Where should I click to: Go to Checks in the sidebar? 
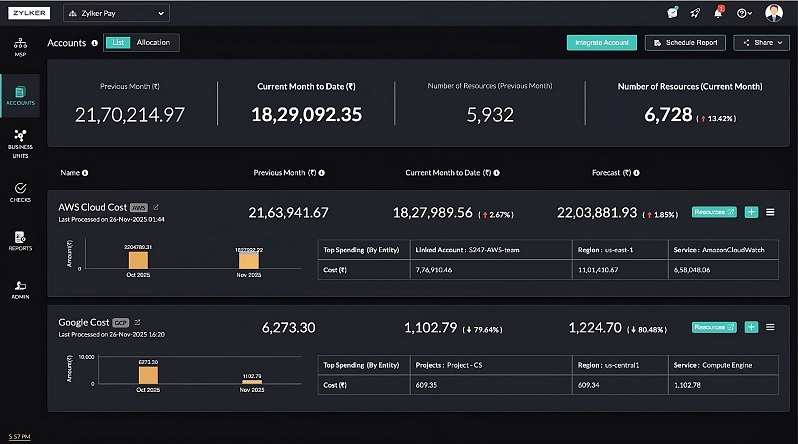[20, 191]
